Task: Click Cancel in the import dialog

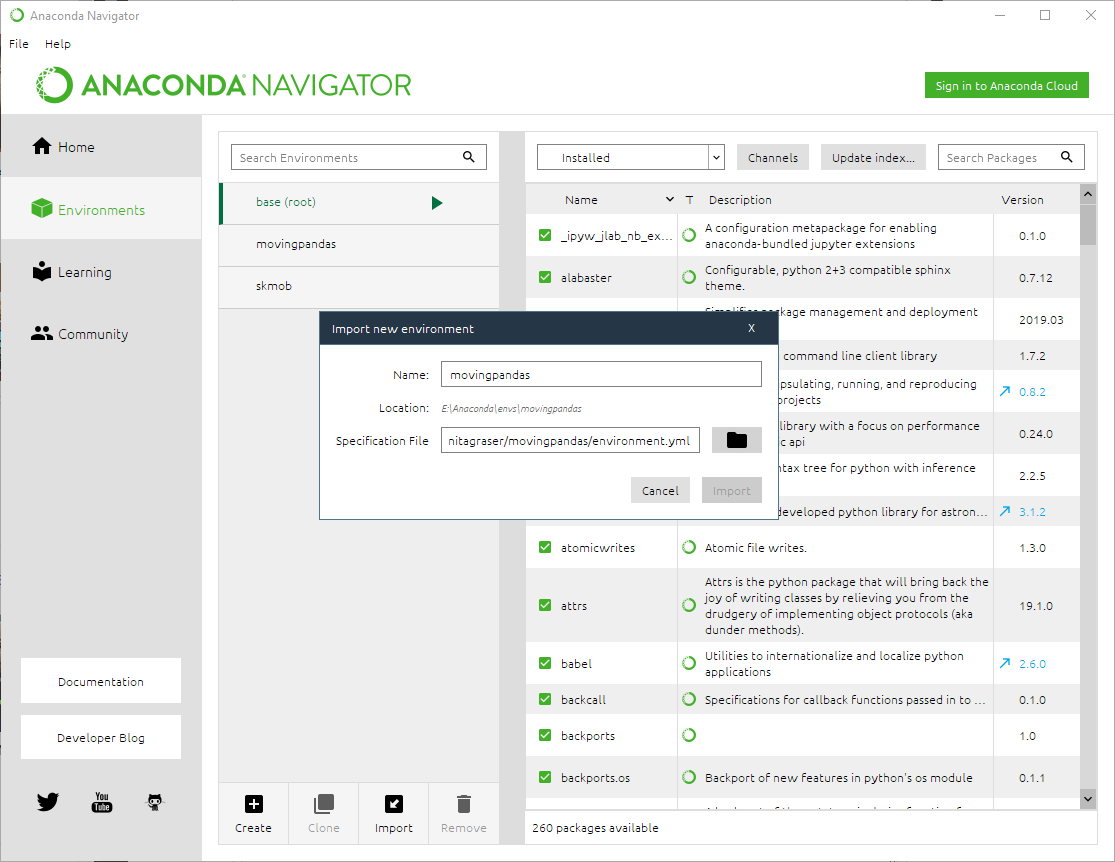Action: click(660, 490)
